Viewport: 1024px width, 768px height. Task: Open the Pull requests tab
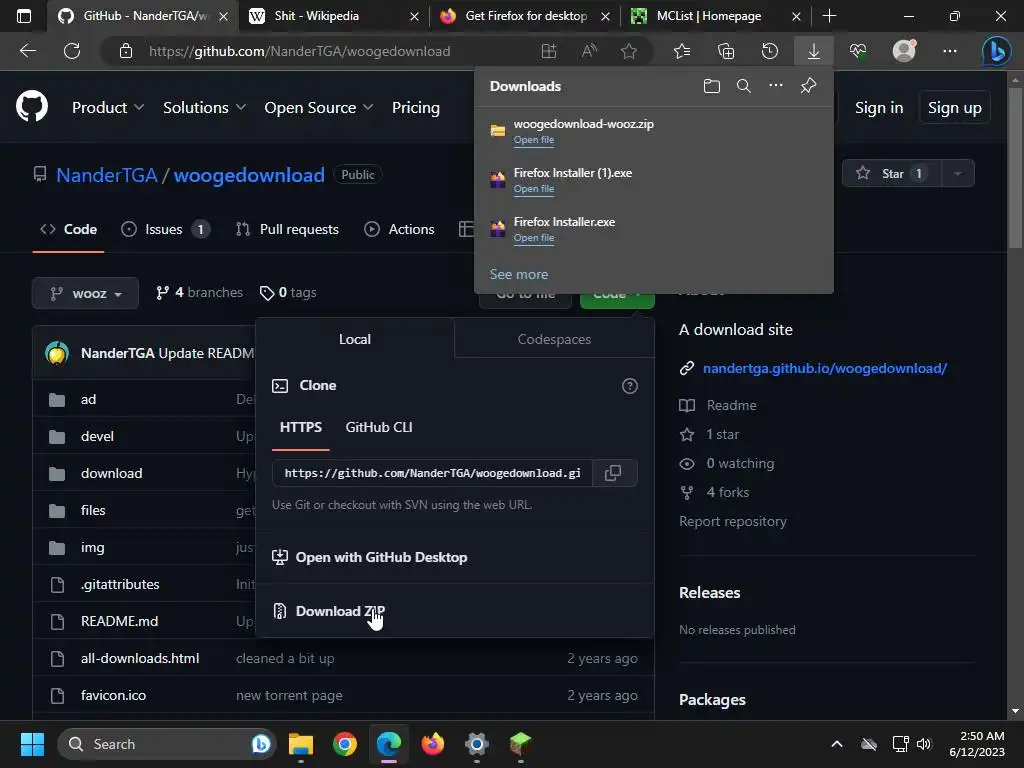point(287,229)
